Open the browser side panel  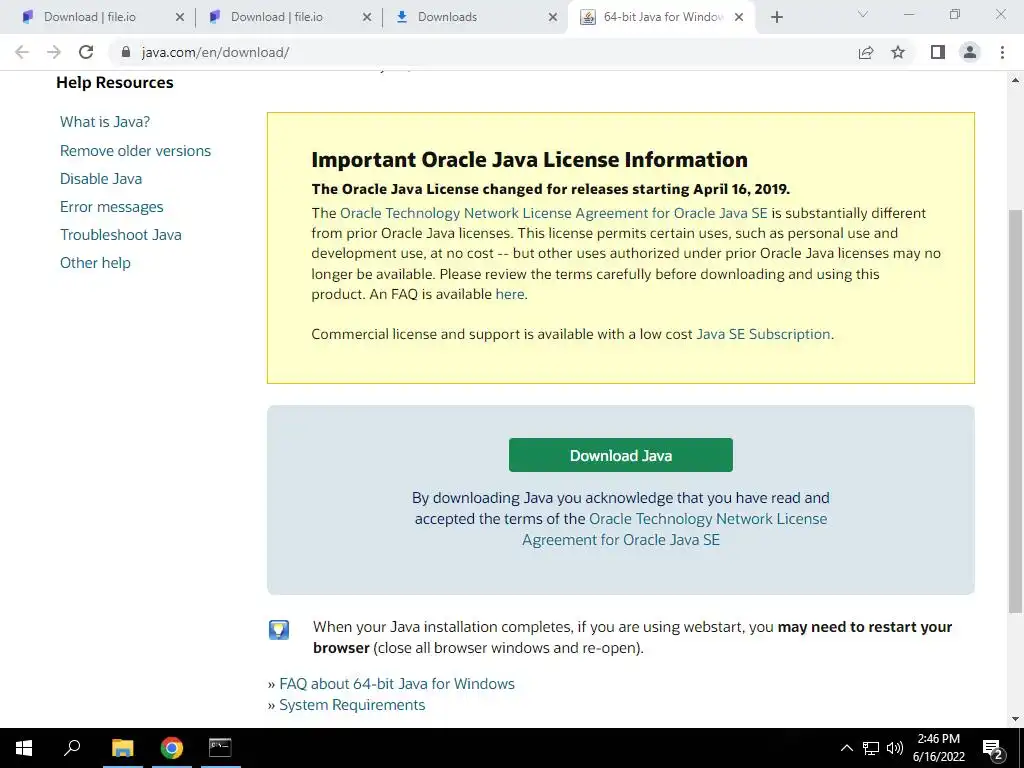click(x=938, y=52)
